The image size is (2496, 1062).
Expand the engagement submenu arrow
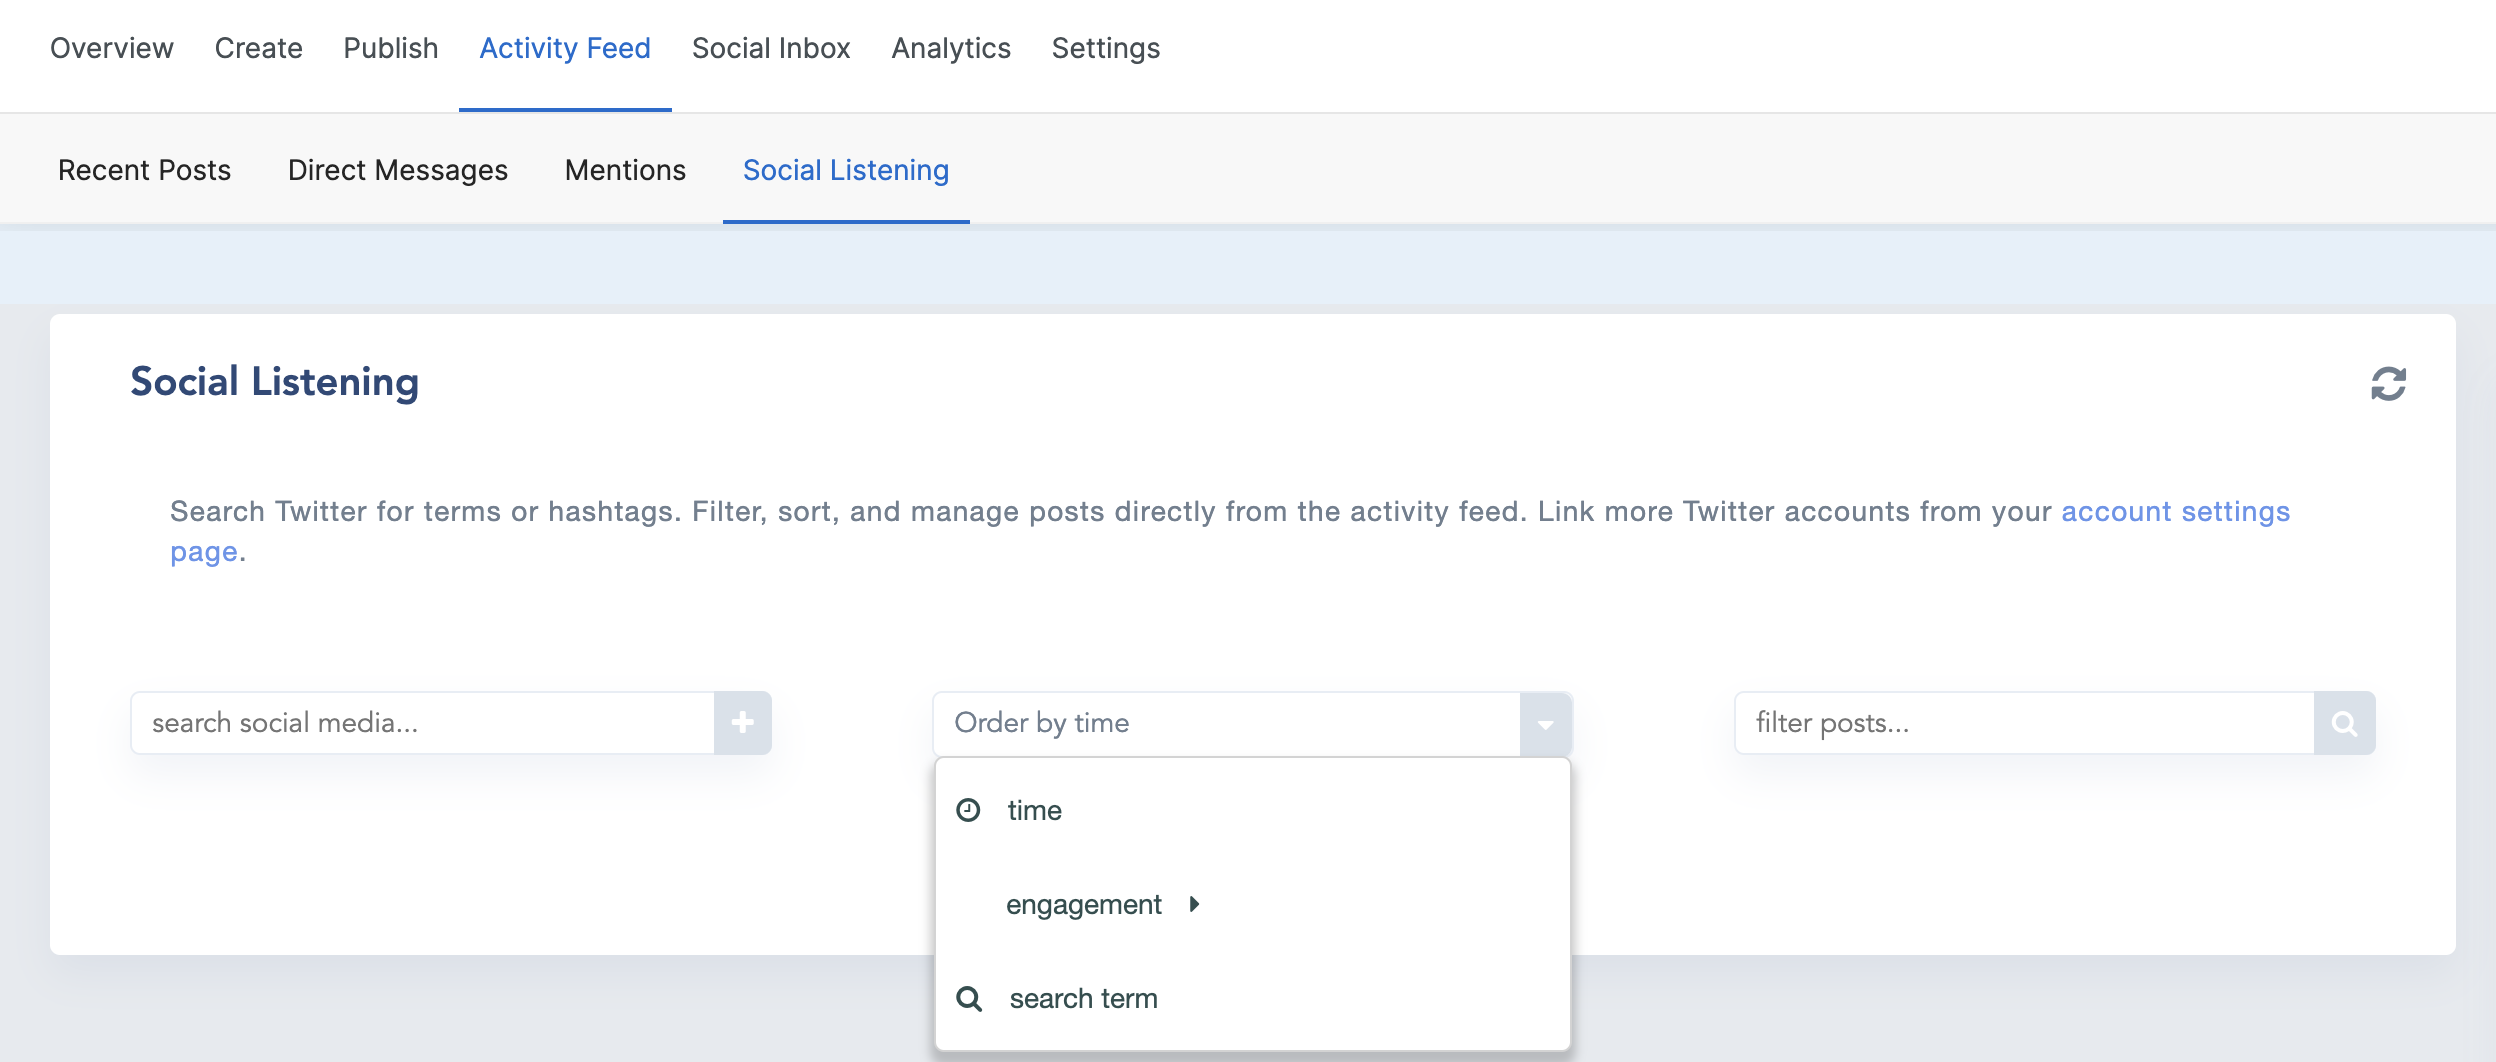click(x=1194, y=904)
